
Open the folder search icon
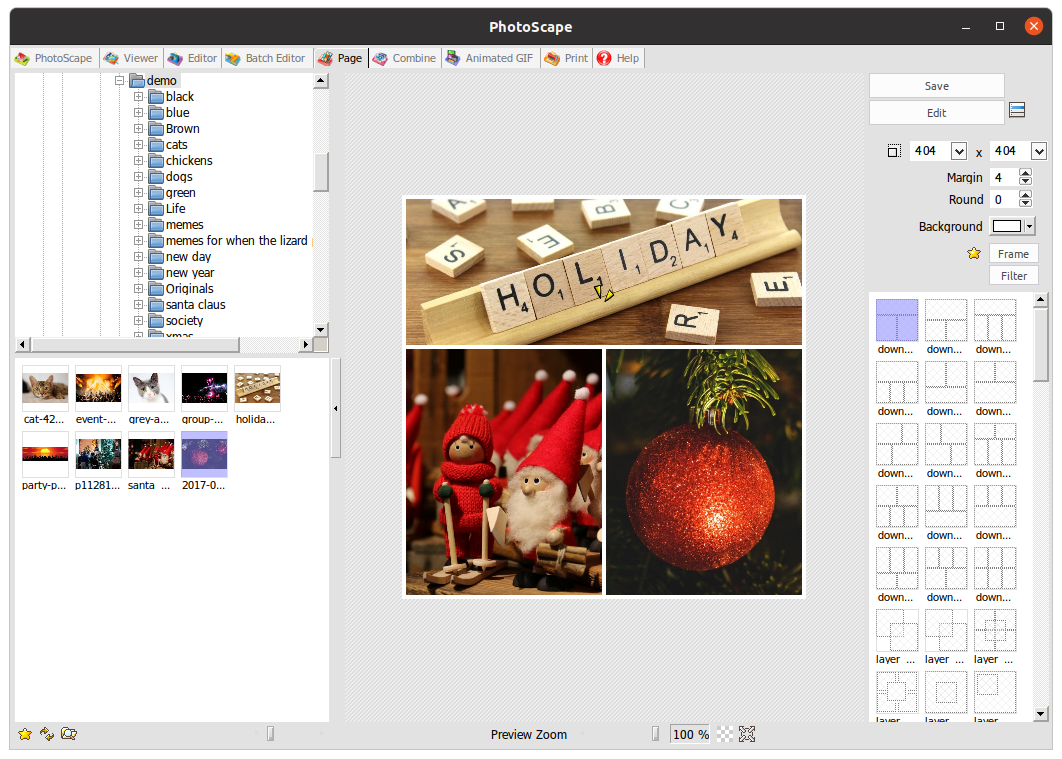pos(68,733)
